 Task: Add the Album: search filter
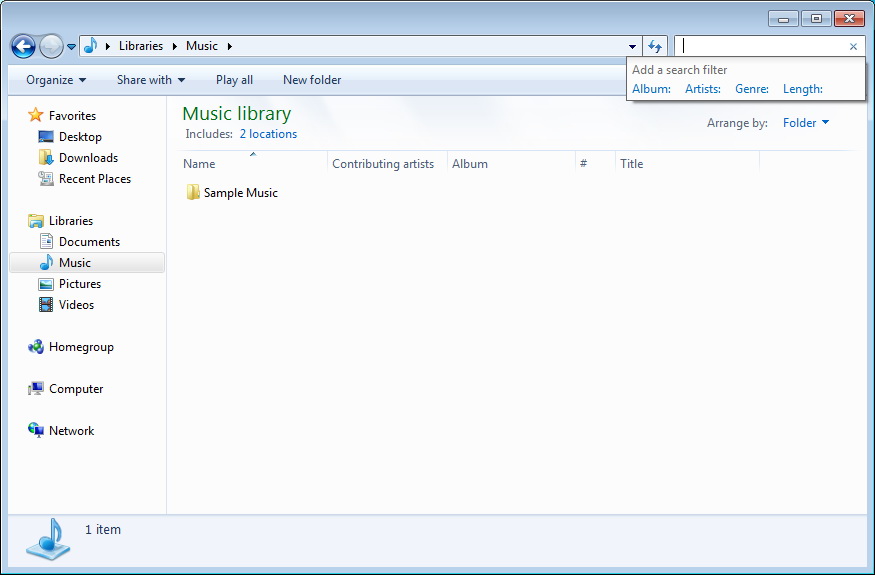pos(651,89)
